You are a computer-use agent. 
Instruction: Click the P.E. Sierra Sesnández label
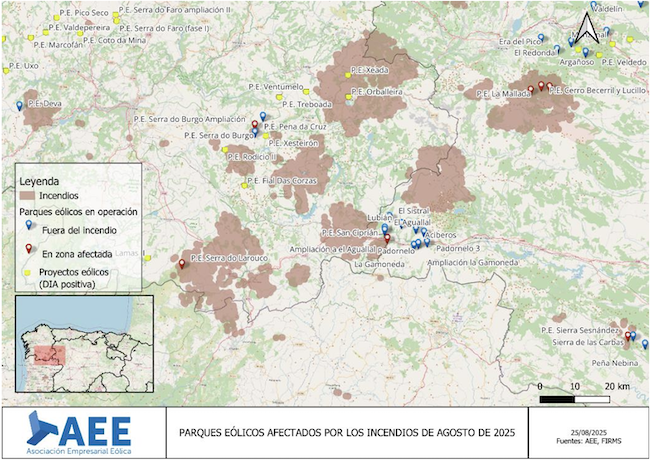click(580, 329)
